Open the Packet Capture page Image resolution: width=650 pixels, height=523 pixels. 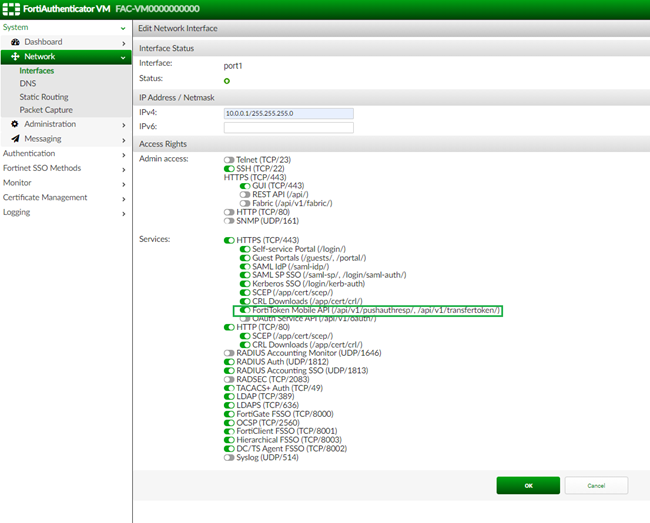tap(46, 110)
